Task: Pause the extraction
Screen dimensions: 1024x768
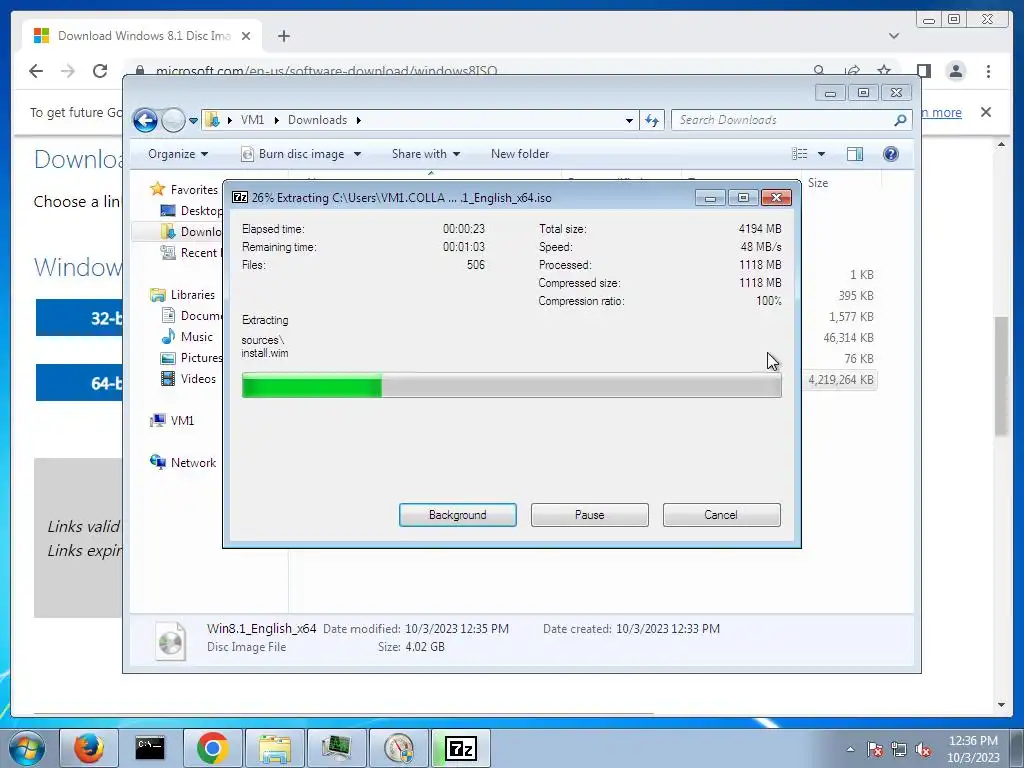Action: click(x=589, y=515)
